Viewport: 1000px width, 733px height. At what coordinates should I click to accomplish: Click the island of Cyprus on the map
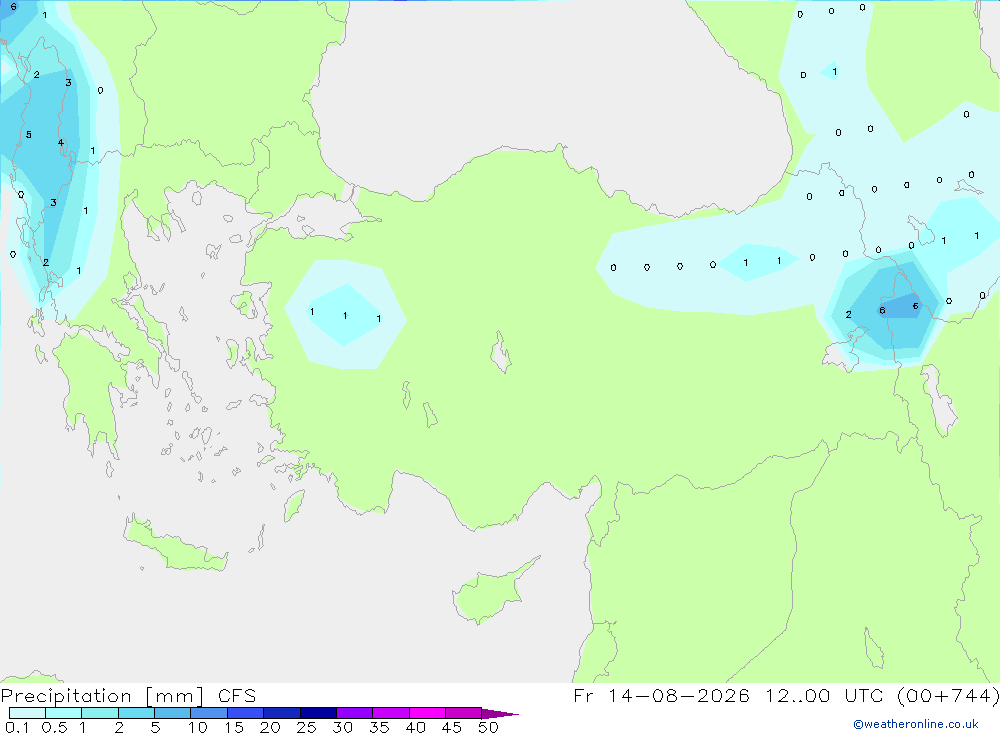point(488,595)
